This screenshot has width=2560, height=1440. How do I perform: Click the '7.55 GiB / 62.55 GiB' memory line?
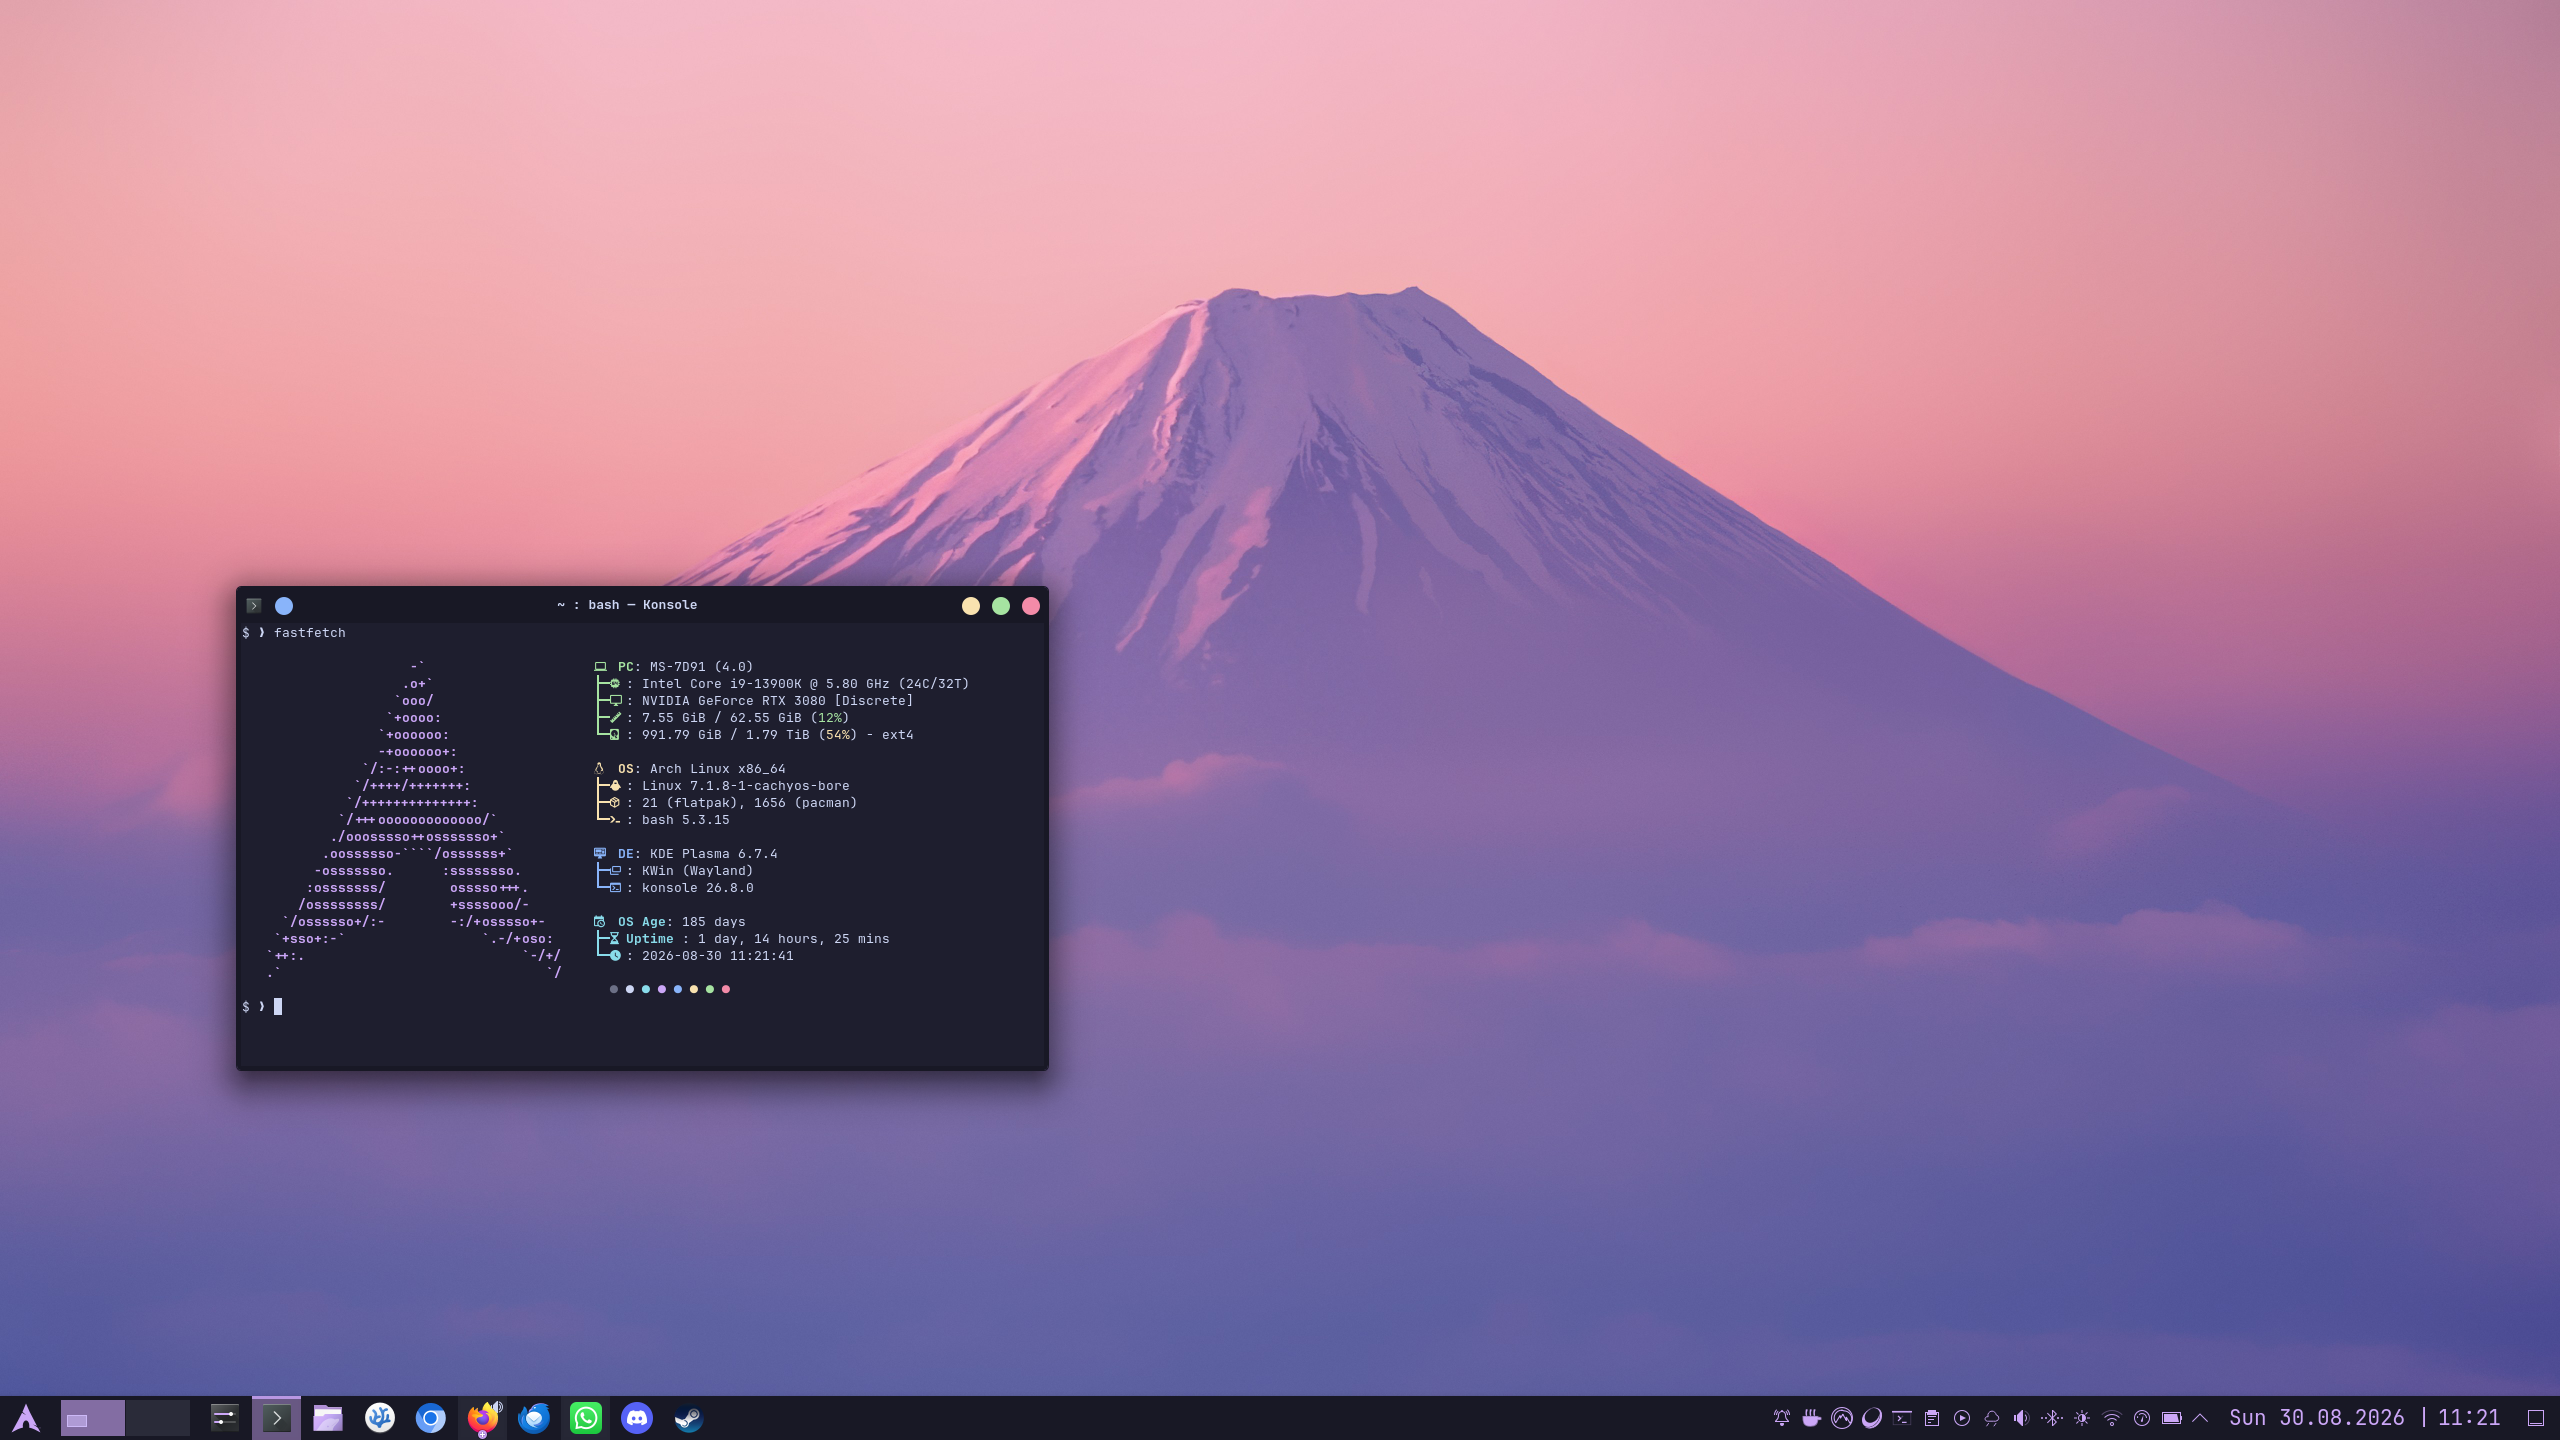pyautogui.click(x=723, y=718)
